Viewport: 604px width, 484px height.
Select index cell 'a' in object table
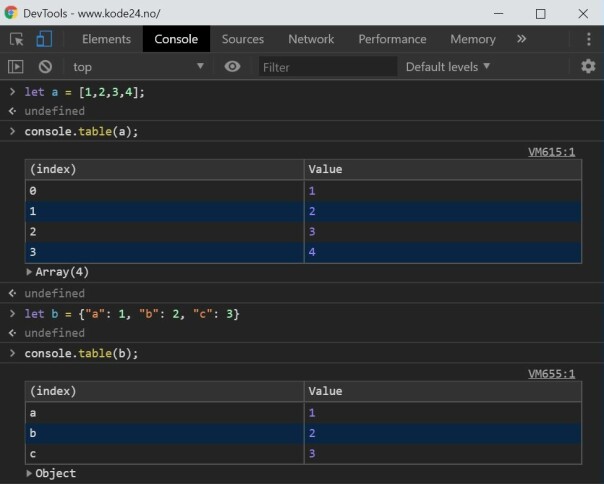164,413
